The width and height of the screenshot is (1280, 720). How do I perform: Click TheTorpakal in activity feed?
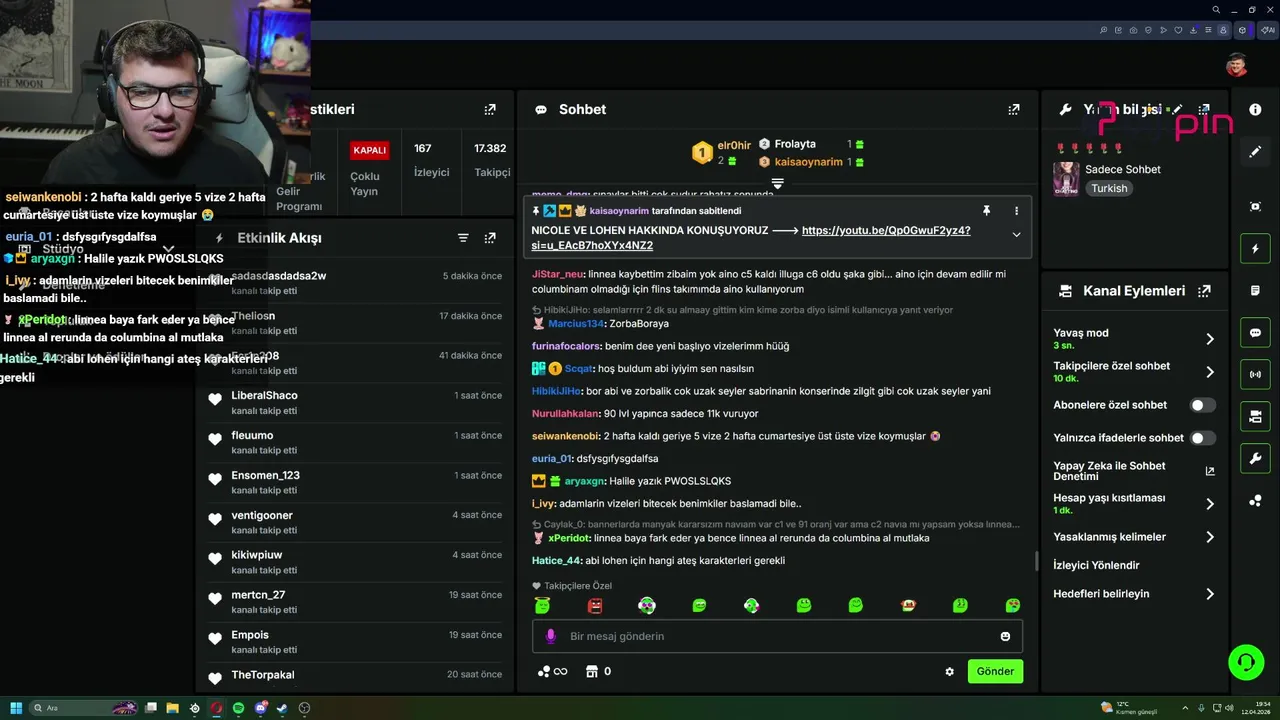pos(263,675)
